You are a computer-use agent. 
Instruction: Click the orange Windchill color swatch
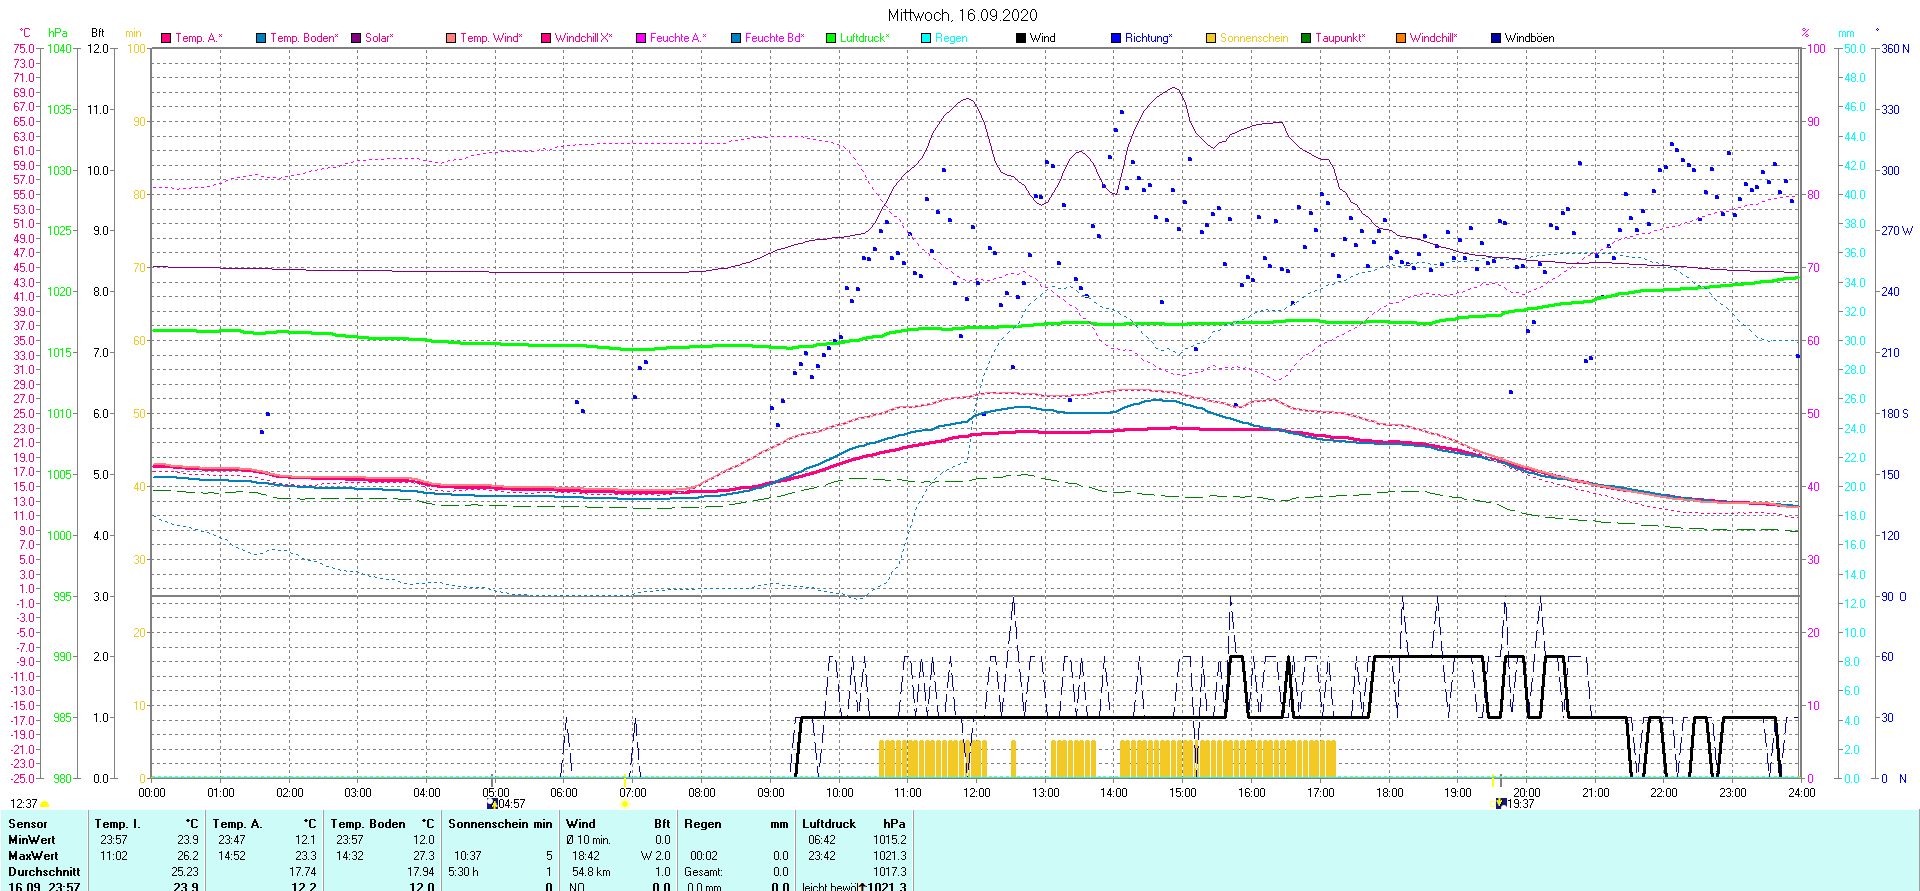pos(1401,38)
